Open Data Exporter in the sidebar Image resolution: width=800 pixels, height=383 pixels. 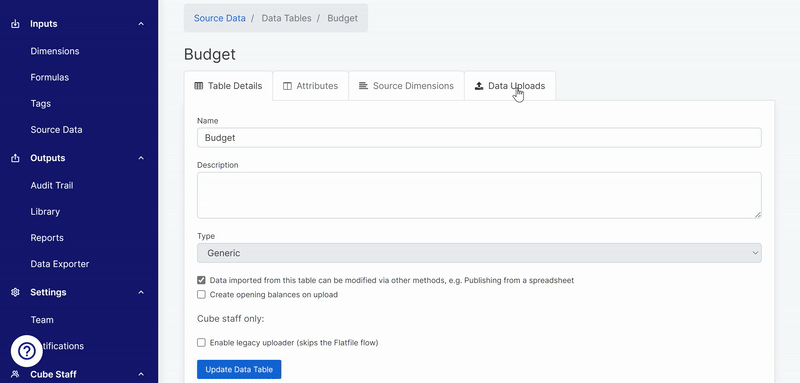point(60,264)
